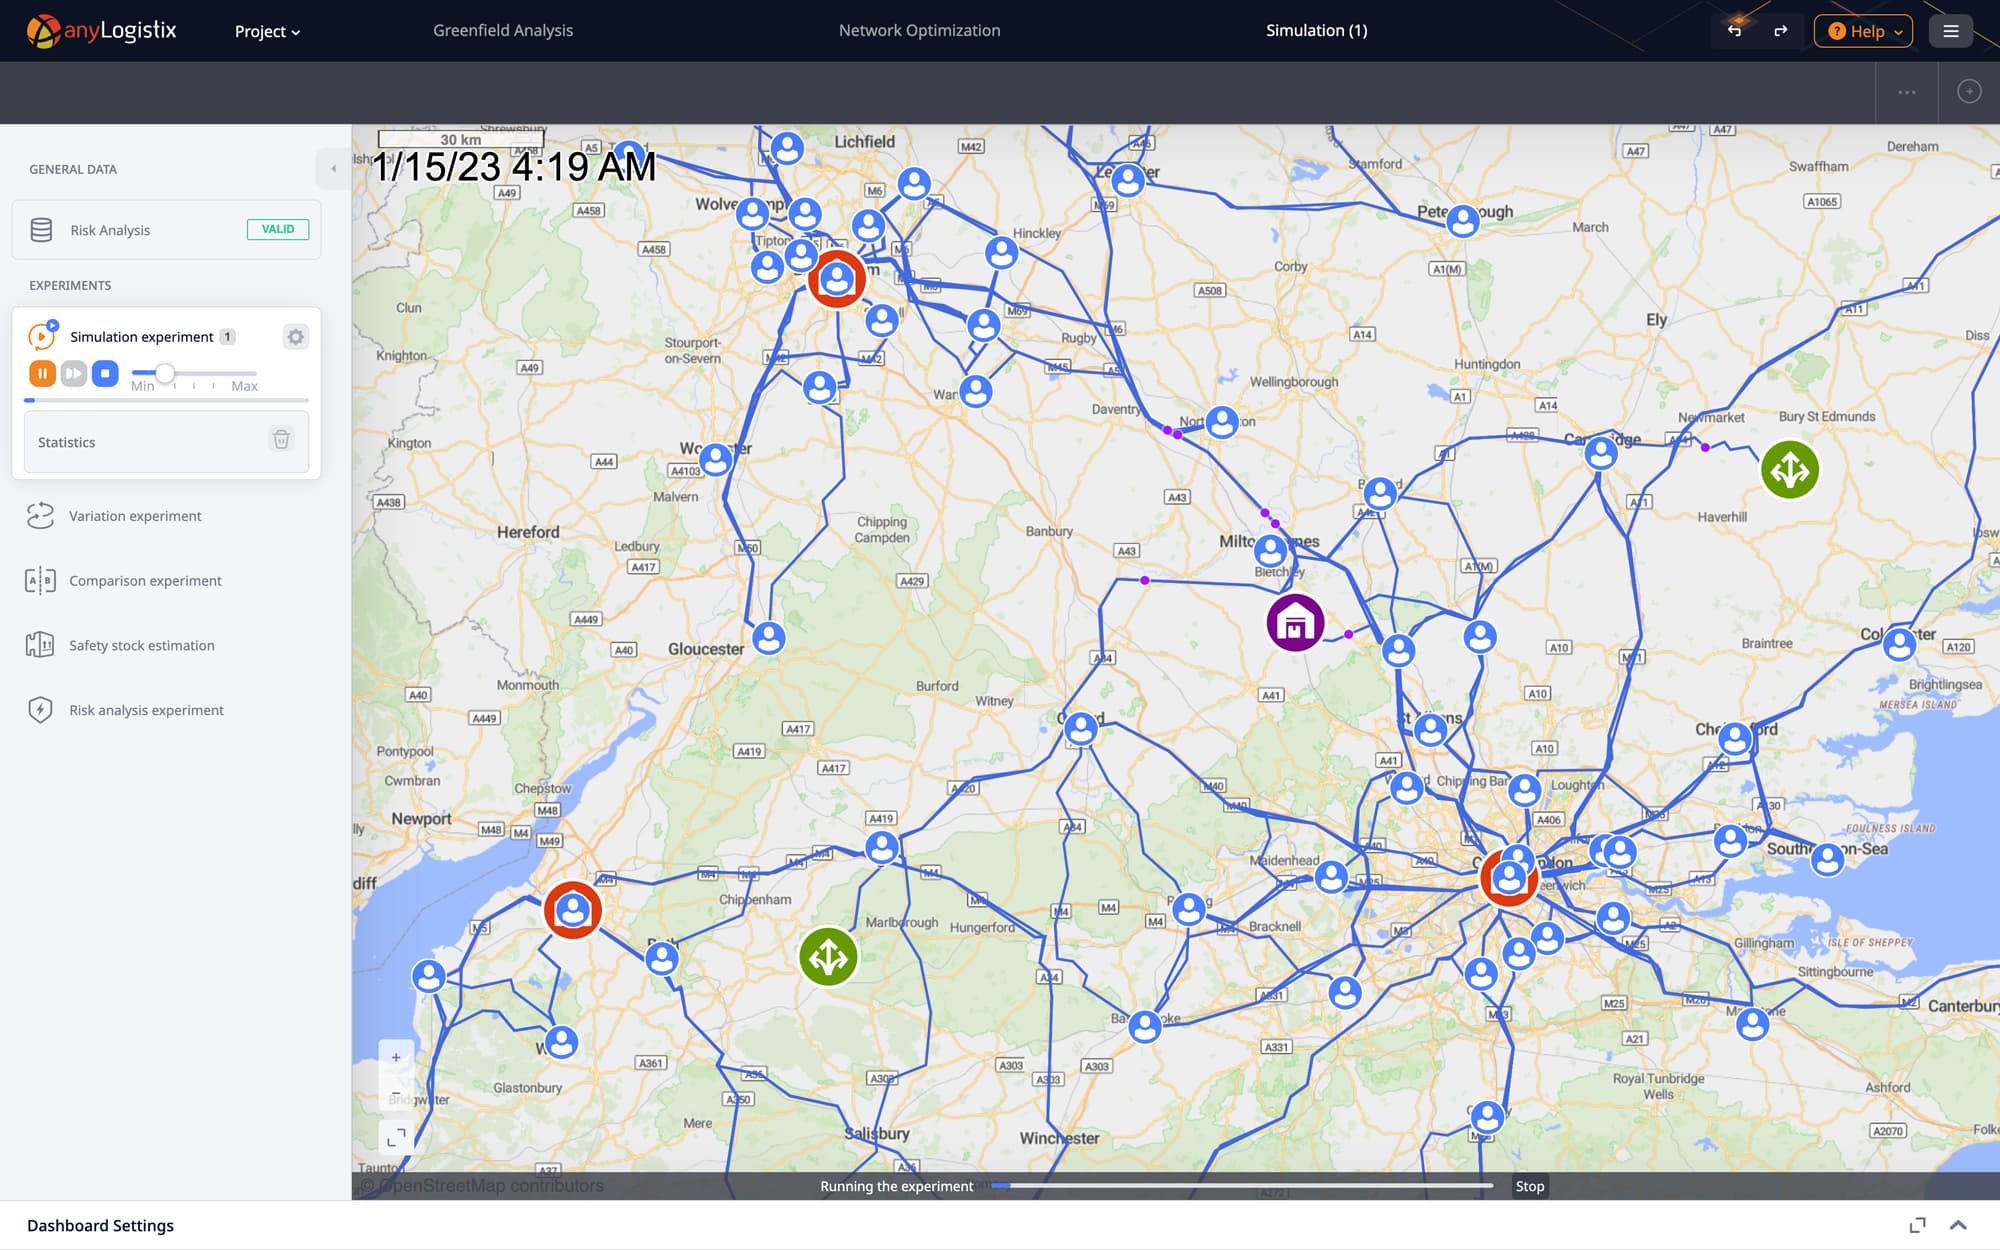Zoom in on the map
The height and width of the screenshot is (1250, 2000).
point(396,1057)
